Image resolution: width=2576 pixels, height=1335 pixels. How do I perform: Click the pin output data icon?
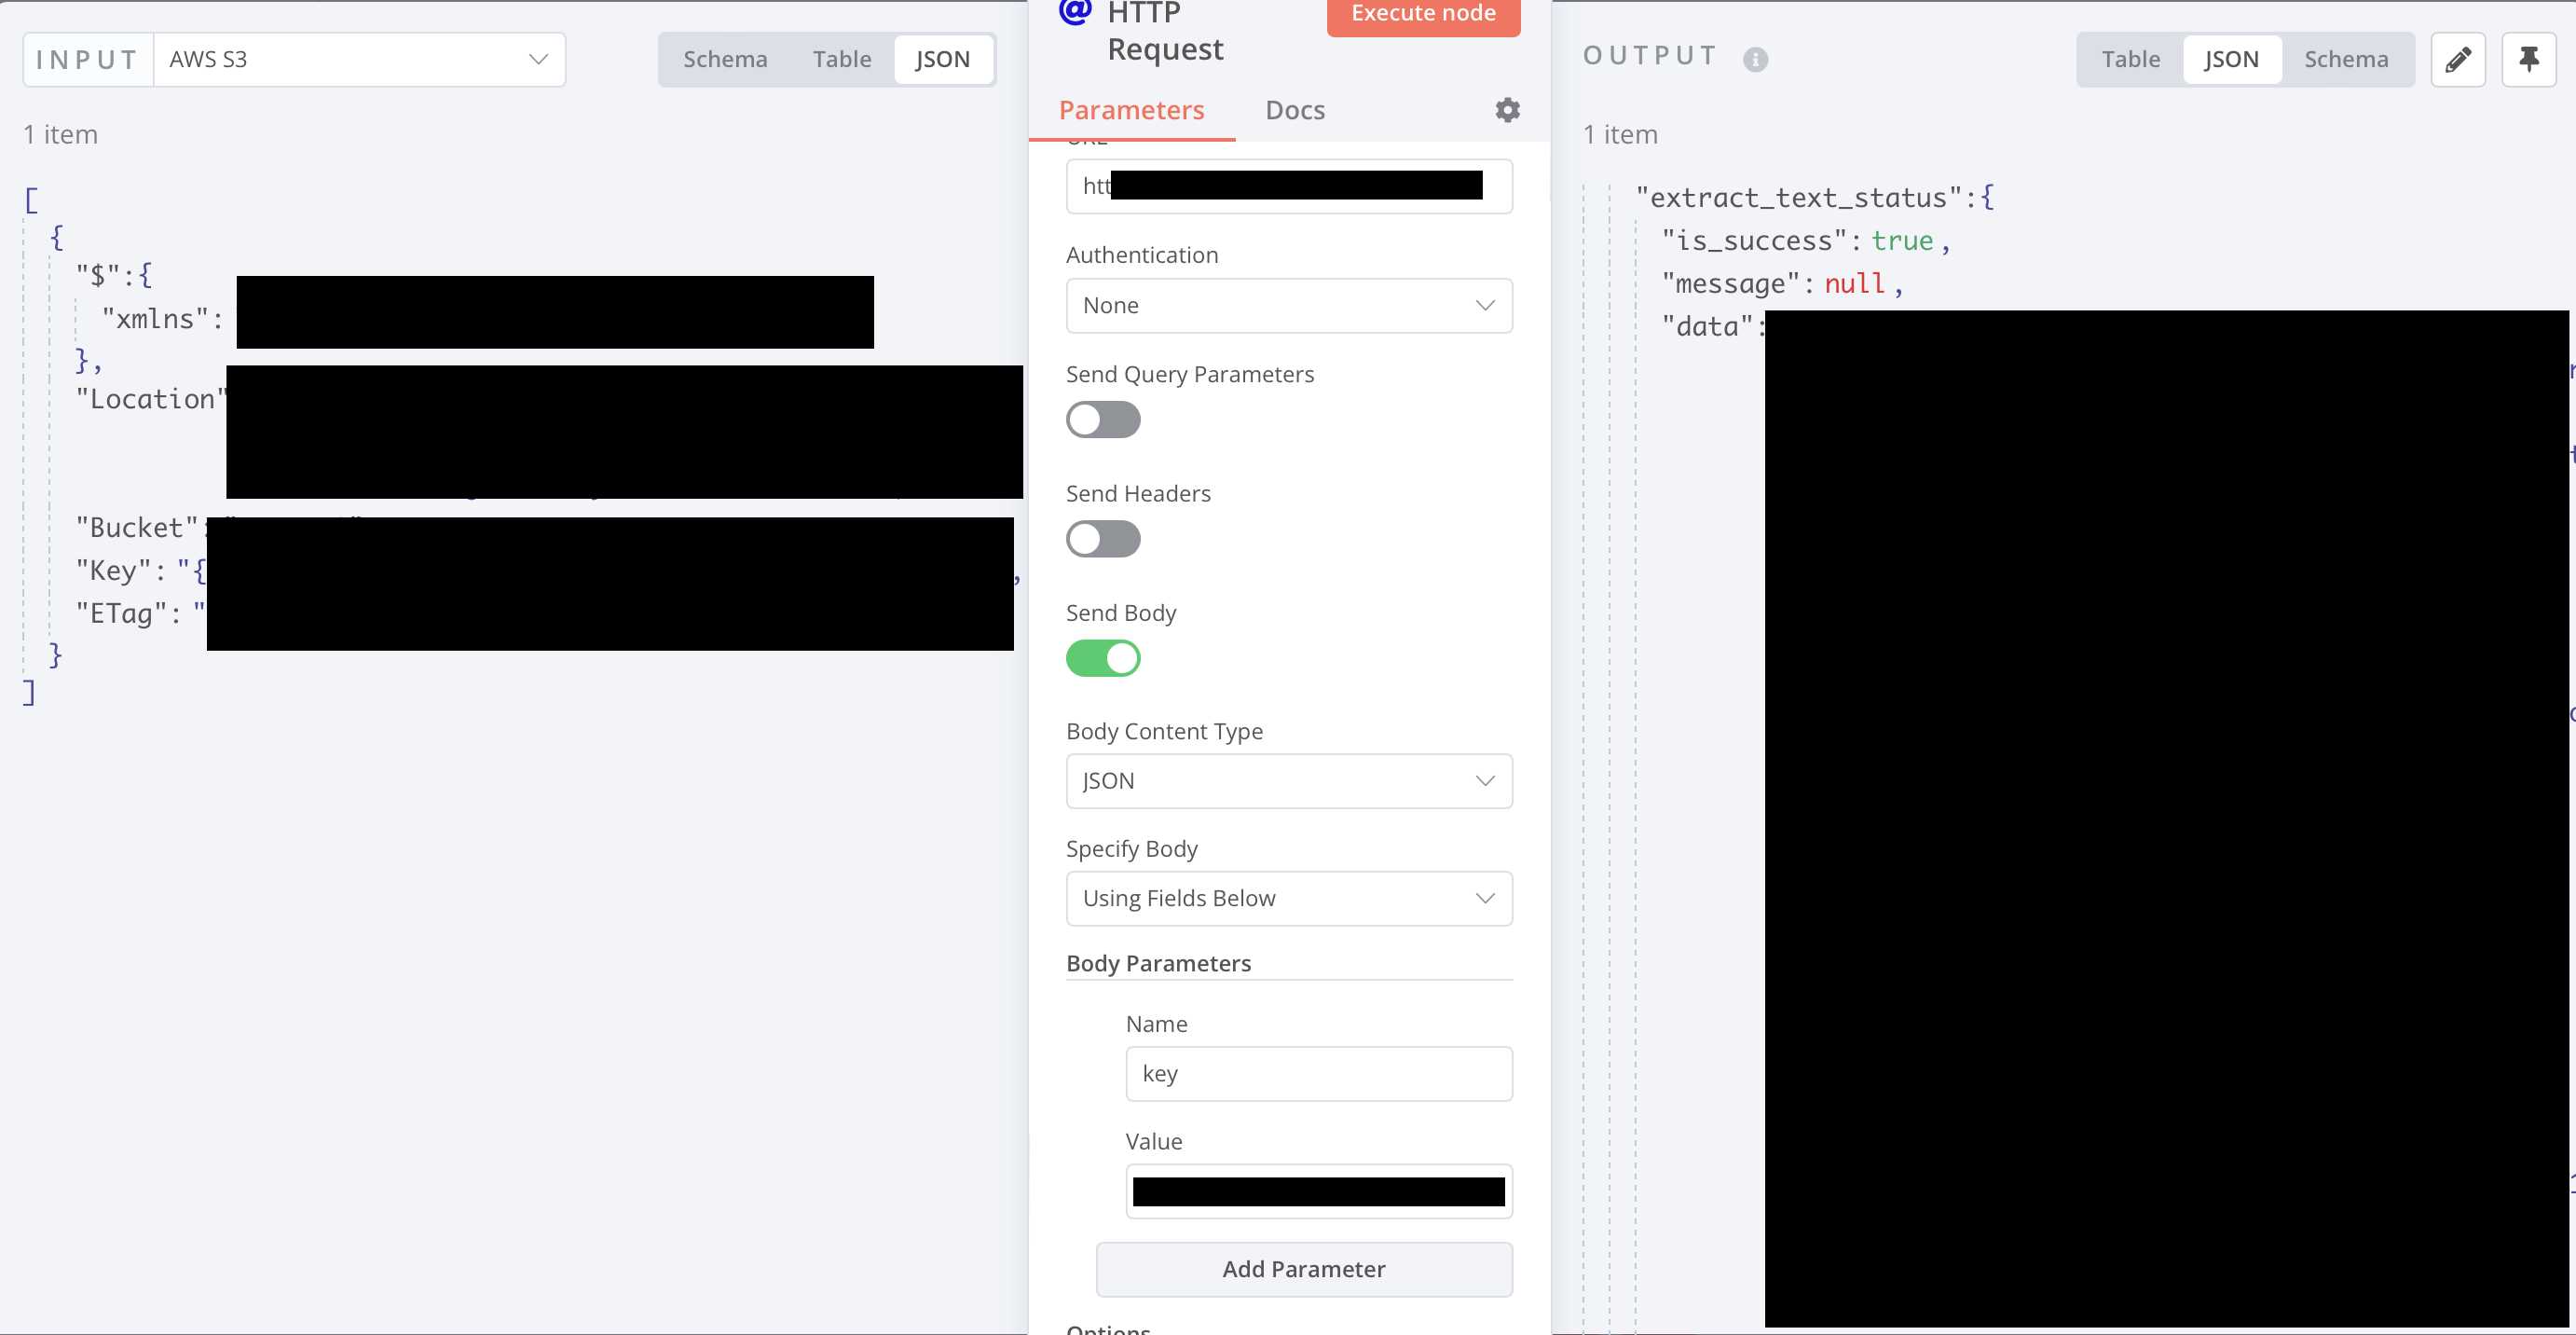pyautogui.click(x=2528, y=59)
